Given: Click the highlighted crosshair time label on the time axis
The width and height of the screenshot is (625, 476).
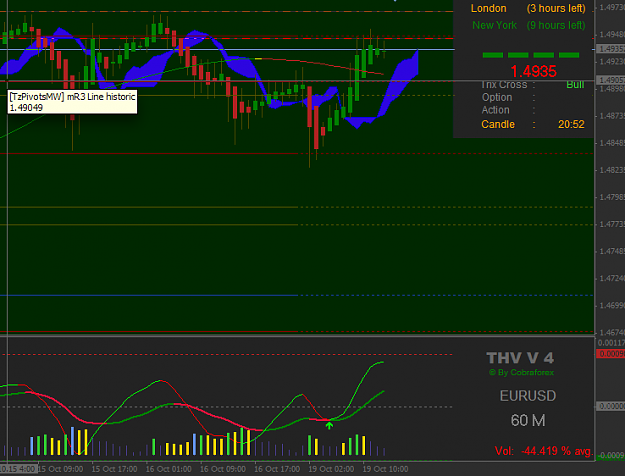Looking at the screenshot, I should tap(19, 469).
